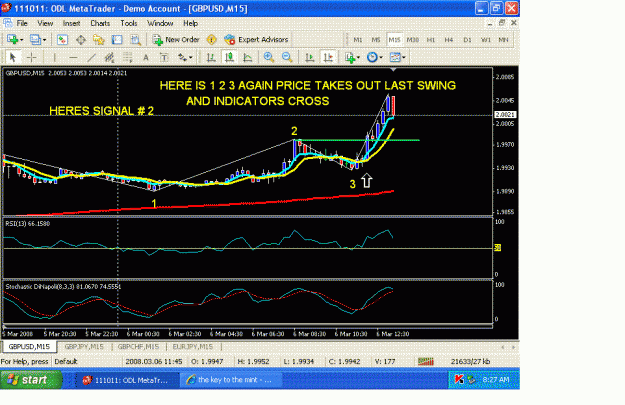Toggle Auto Scroll for the chart
The width and height of the screenshot is (625, 405).
[310, 57]
